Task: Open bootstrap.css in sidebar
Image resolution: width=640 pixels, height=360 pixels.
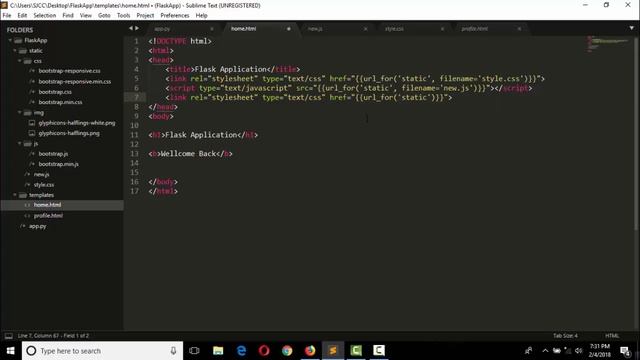Action: [x=55, y=92]
